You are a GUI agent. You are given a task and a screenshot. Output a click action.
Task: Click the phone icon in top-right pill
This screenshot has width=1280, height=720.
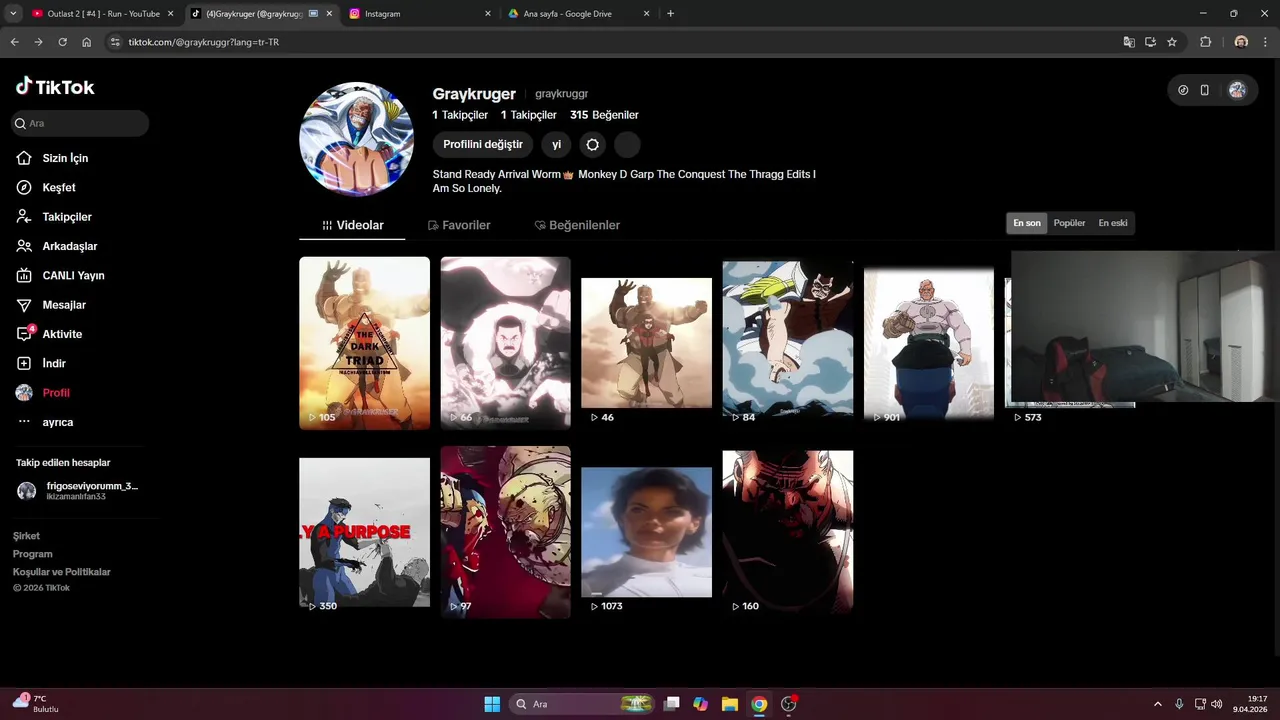[1205, 90]
